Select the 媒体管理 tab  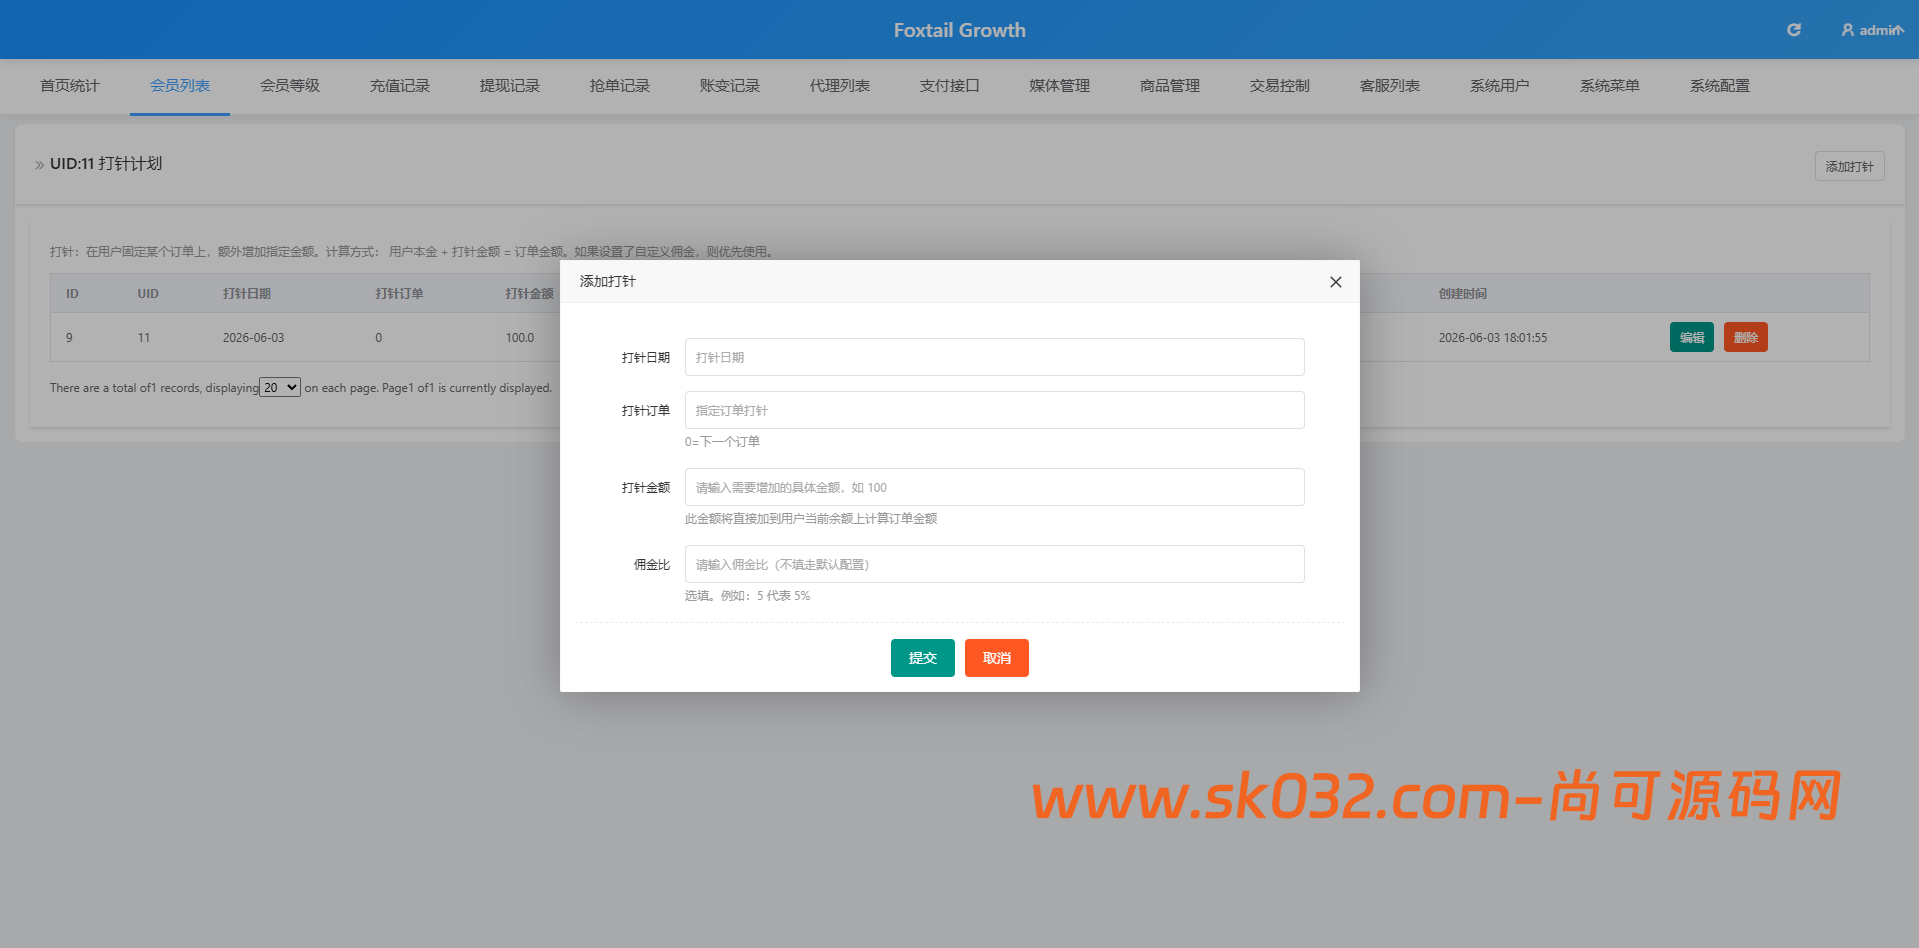pos(1060,86)
